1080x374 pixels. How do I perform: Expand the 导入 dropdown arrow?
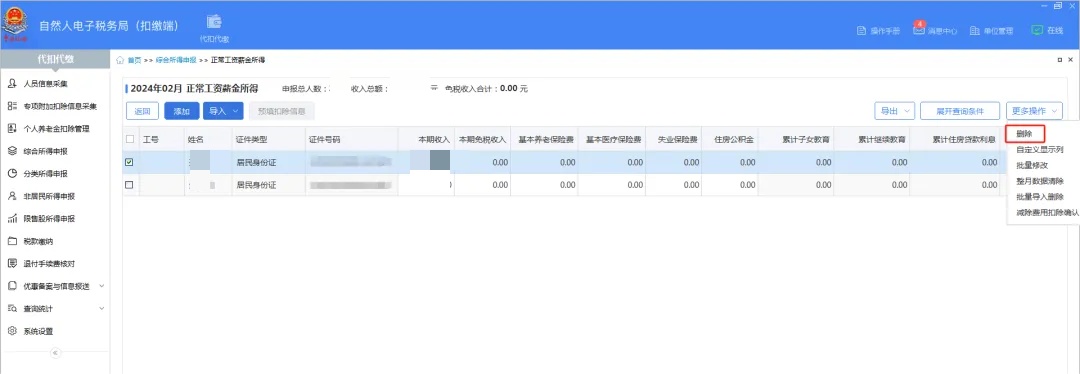point(236,111)
